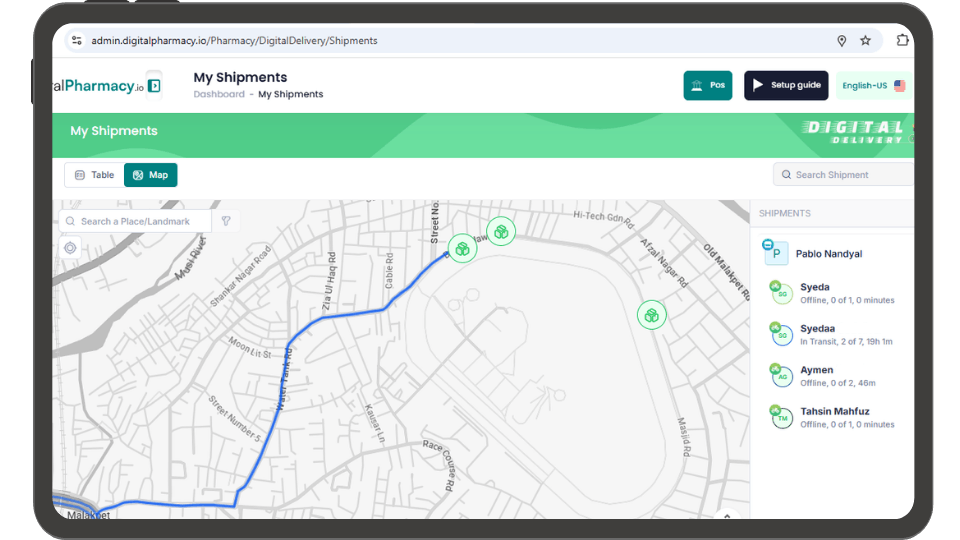Click the locate-me crosshair icon on the map
This screenshot has height=540, width=960.
(x=70, y=248)
